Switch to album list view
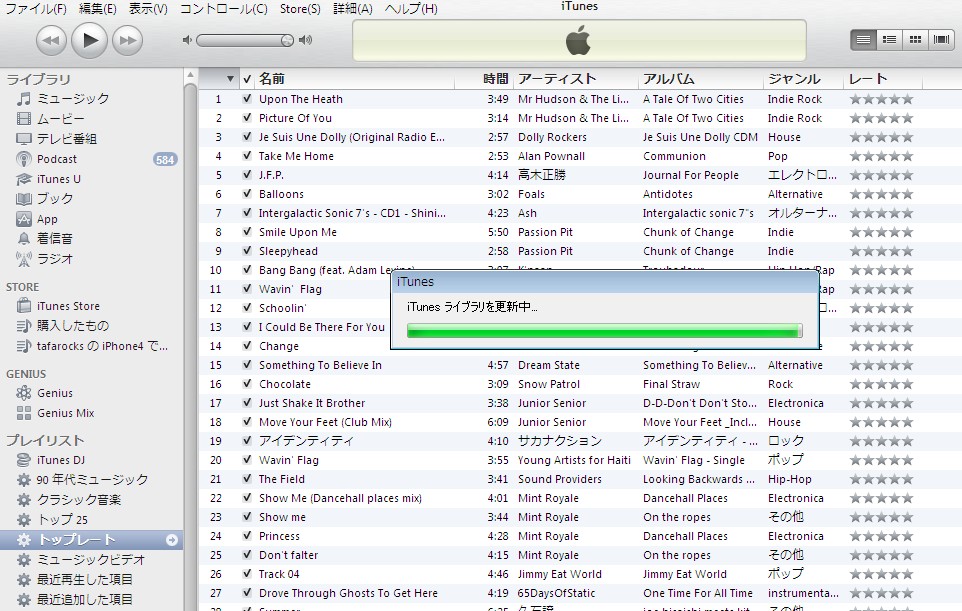 [889, 40]
